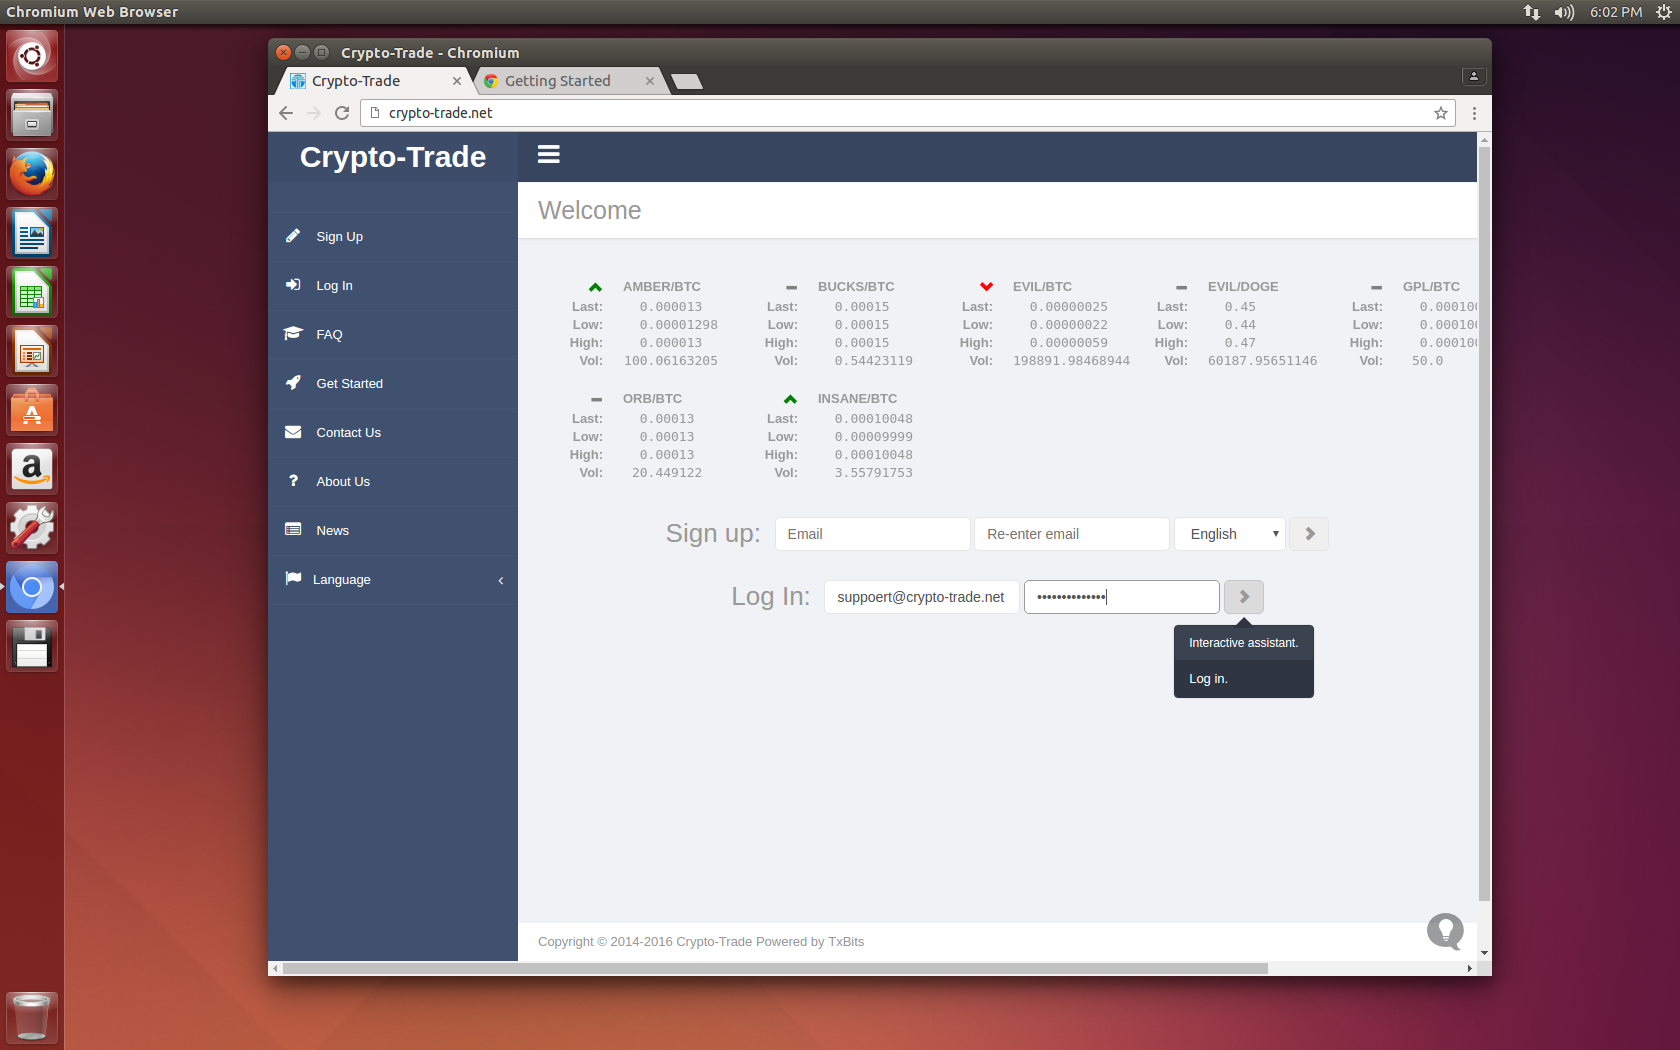
Task: Click the Crypto-Trade logo title
Action: click(393, 157)
